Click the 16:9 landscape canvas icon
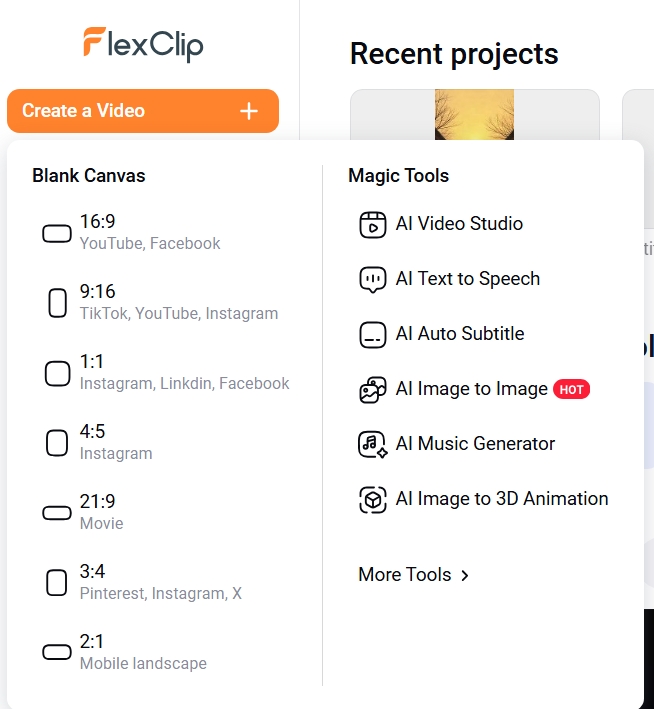Image resolution: width=654 pixels, height=709 pixels. (x=57, y=233)
